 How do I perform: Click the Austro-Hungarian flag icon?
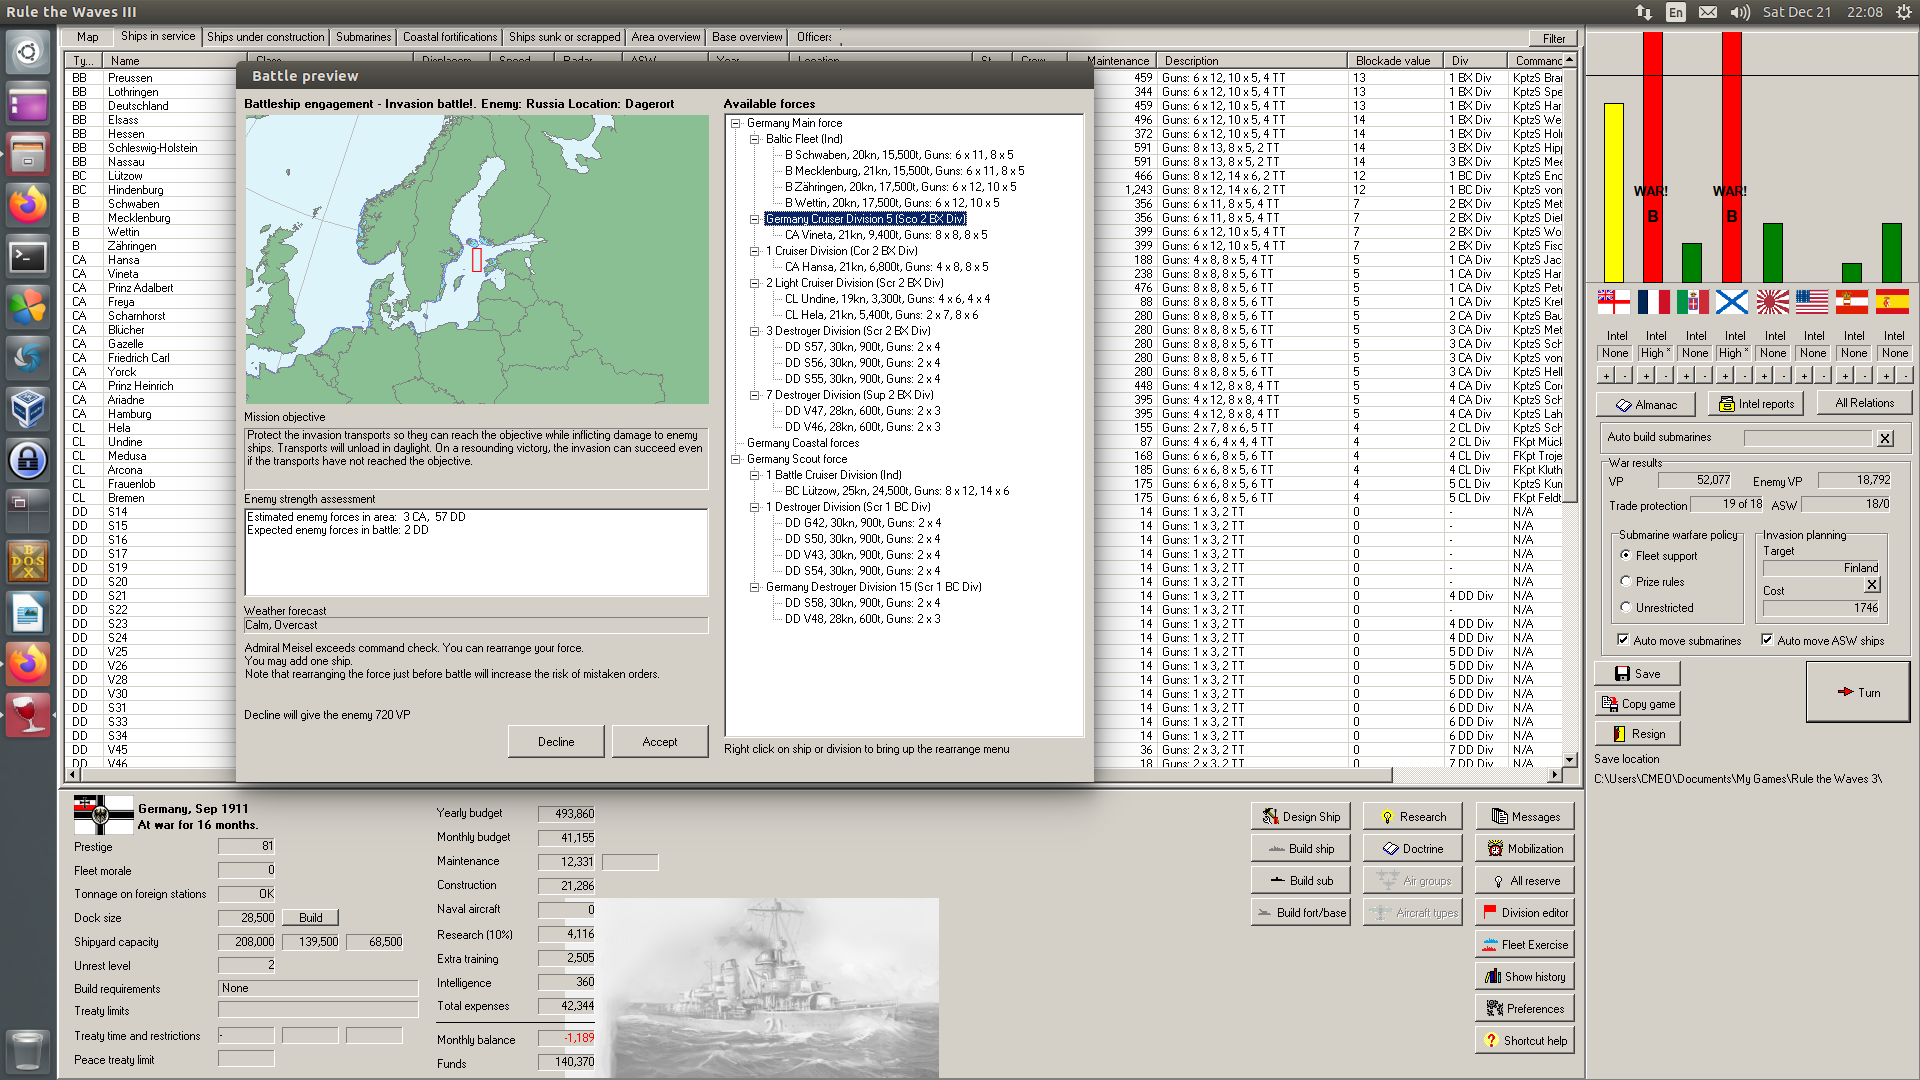click(1852, 301)
